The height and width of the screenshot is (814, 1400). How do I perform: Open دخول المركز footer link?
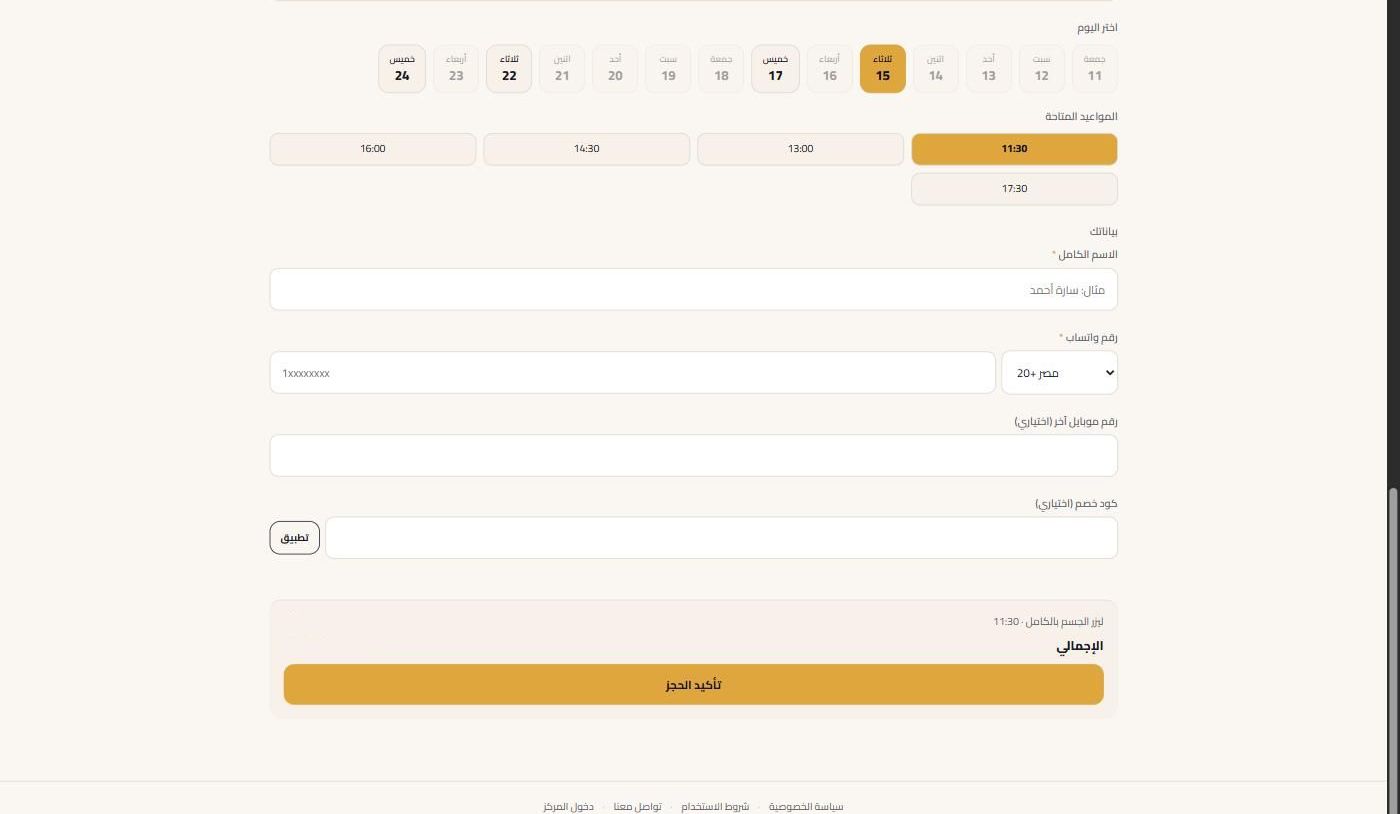(x=569, y=807)
